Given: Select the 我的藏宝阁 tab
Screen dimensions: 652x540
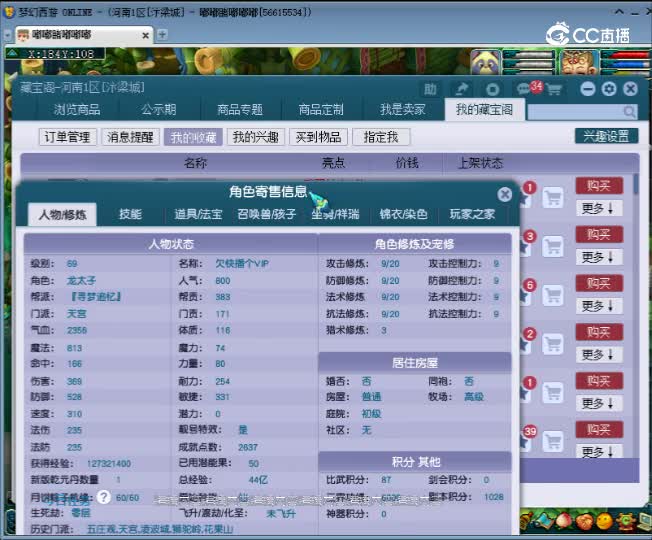Looking at the screenshot, I should tap(484, 110).
